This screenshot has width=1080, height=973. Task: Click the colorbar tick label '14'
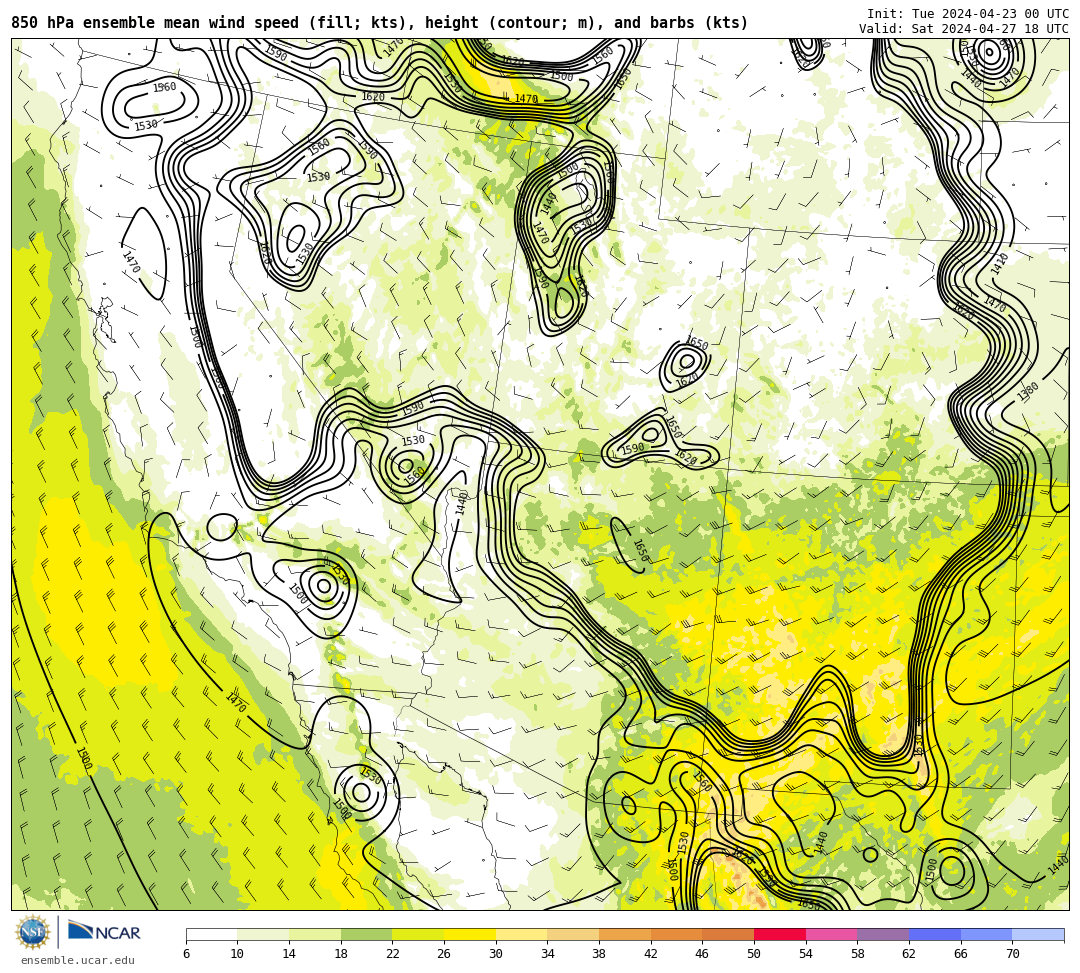point(289,954)
